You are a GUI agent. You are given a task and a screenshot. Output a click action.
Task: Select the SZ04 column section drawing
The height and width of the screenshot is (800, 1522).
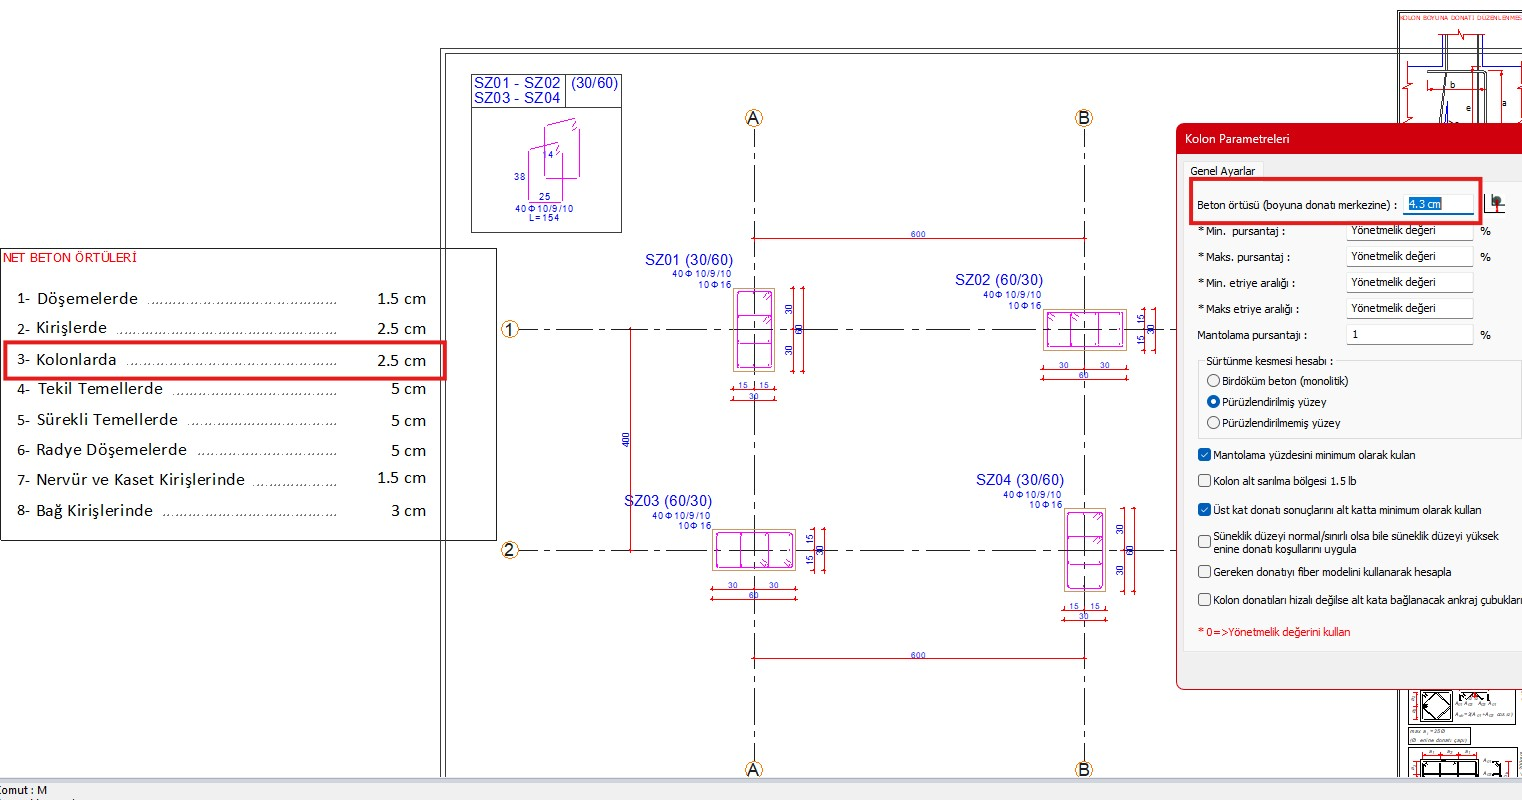coord(1085,550)
